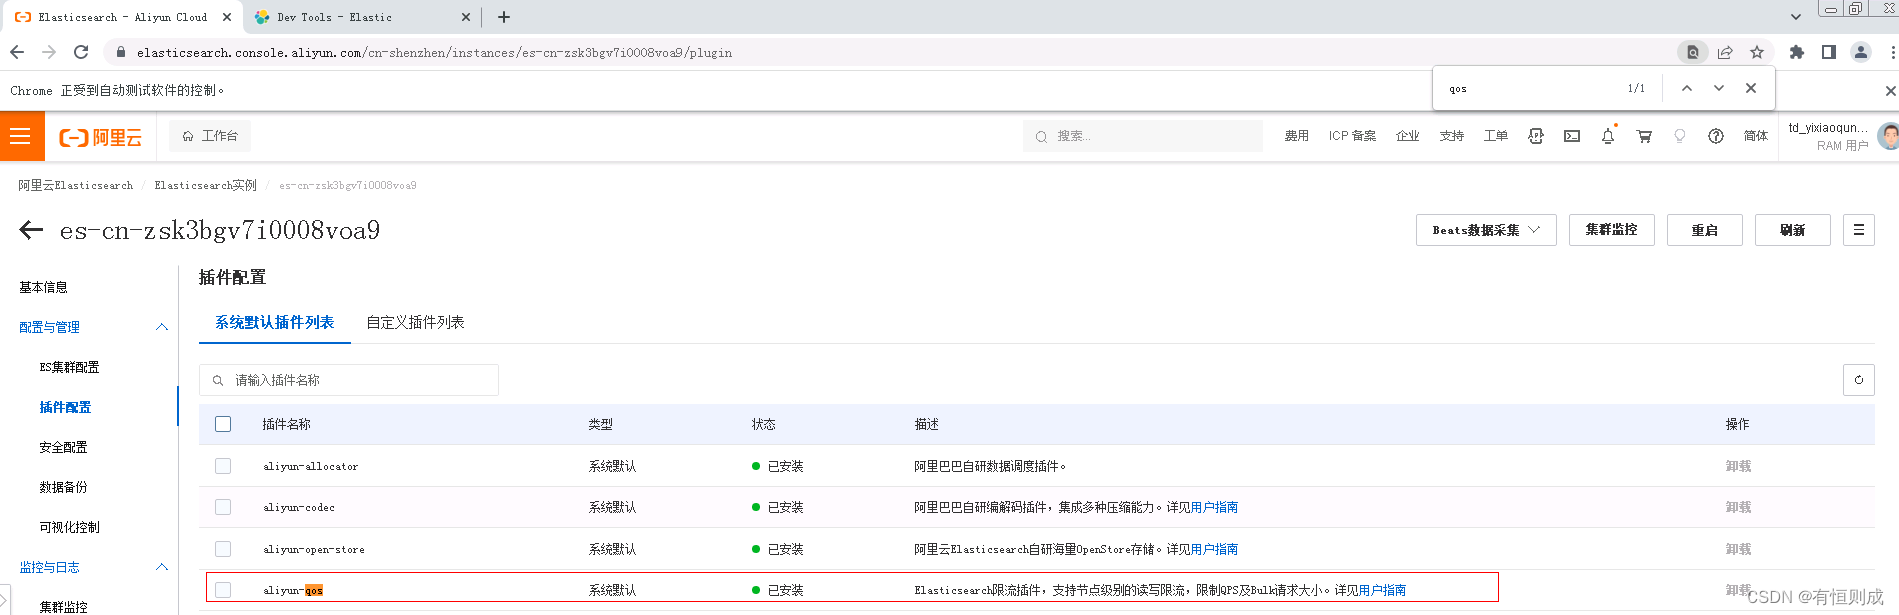The height and width of the screenshot is (615, 1899).
Task: Open 用户指南 link in aliyun-qos row
Action: [1382, 590]
